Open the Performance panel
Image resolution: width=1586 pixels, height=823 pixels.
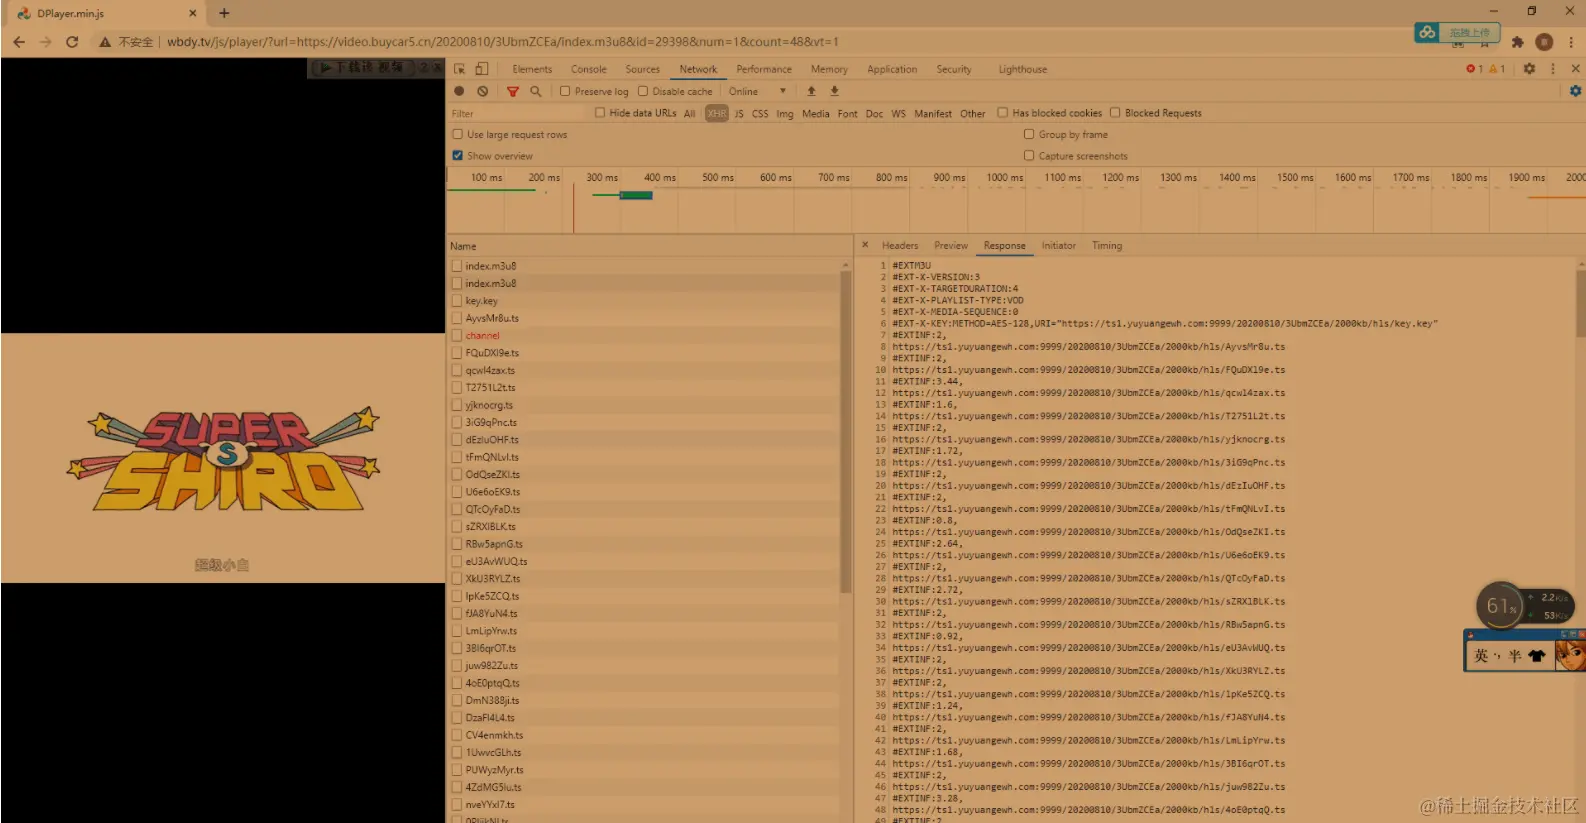(x=764, y=69)
